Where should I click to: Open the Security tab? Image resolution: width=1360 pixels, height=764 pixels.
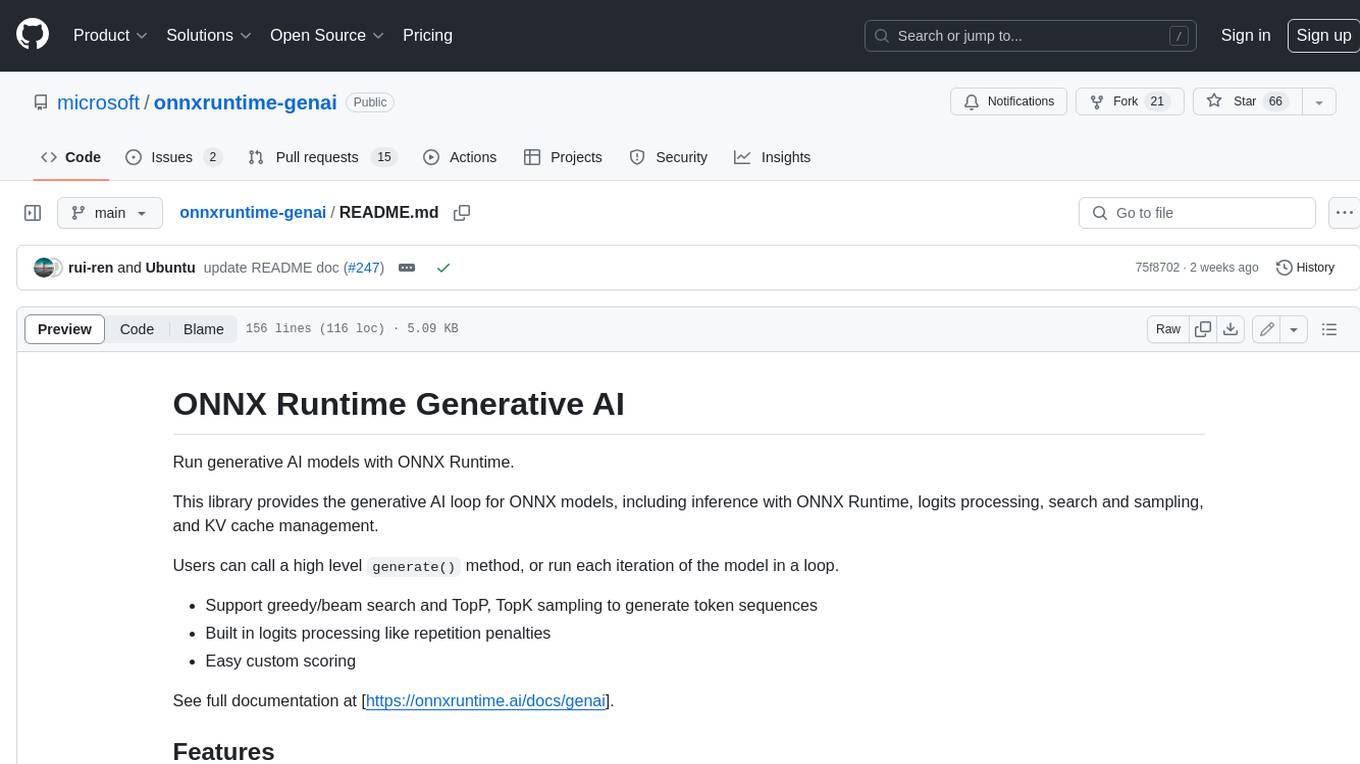tap(668, 157)
